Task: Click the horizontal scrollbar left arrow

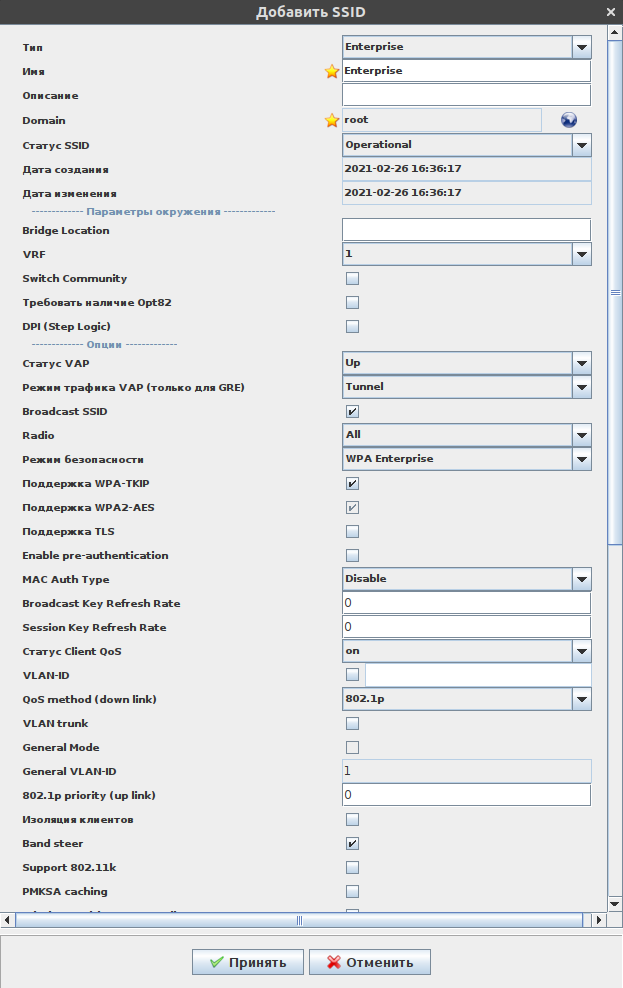Action: 7,920
